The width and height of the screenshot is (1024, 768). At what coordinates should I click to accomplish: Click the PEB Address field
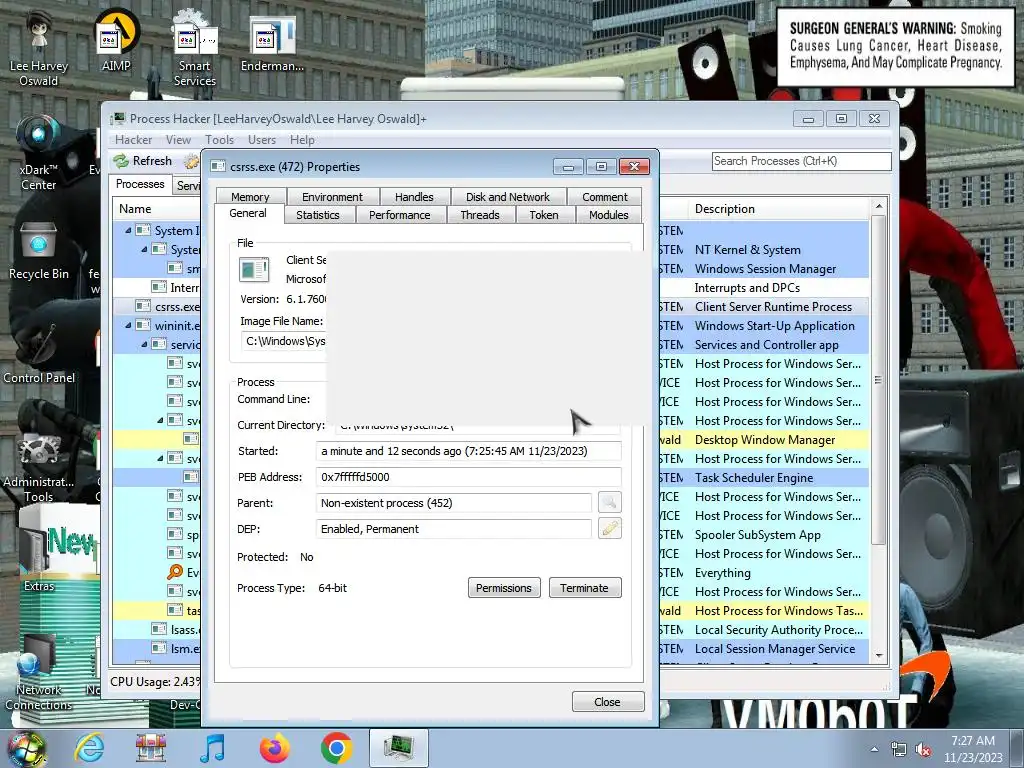468,477
